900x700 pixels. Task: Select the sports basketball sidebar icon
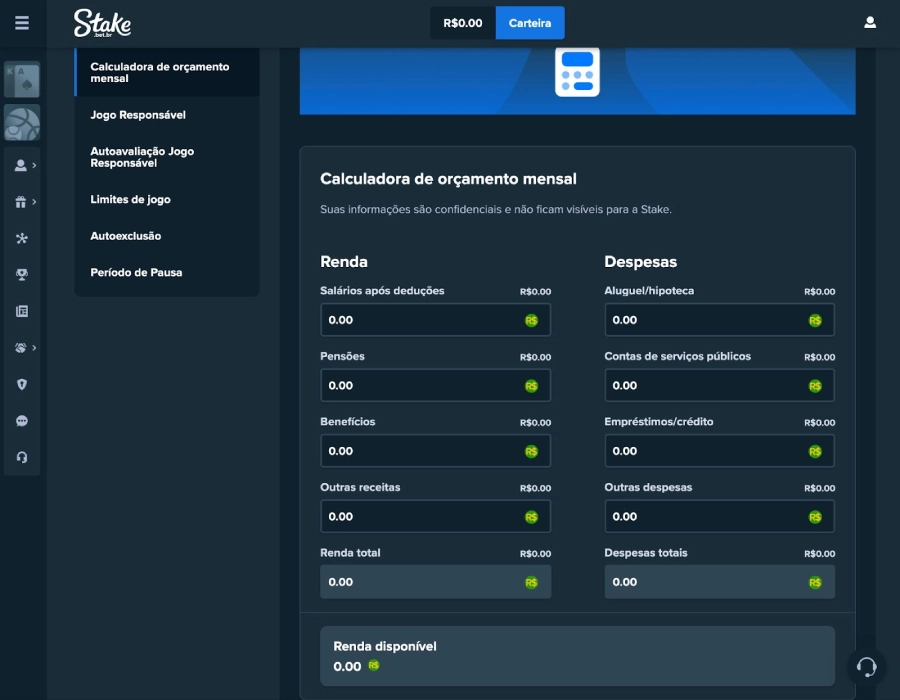tap(22, 123)
